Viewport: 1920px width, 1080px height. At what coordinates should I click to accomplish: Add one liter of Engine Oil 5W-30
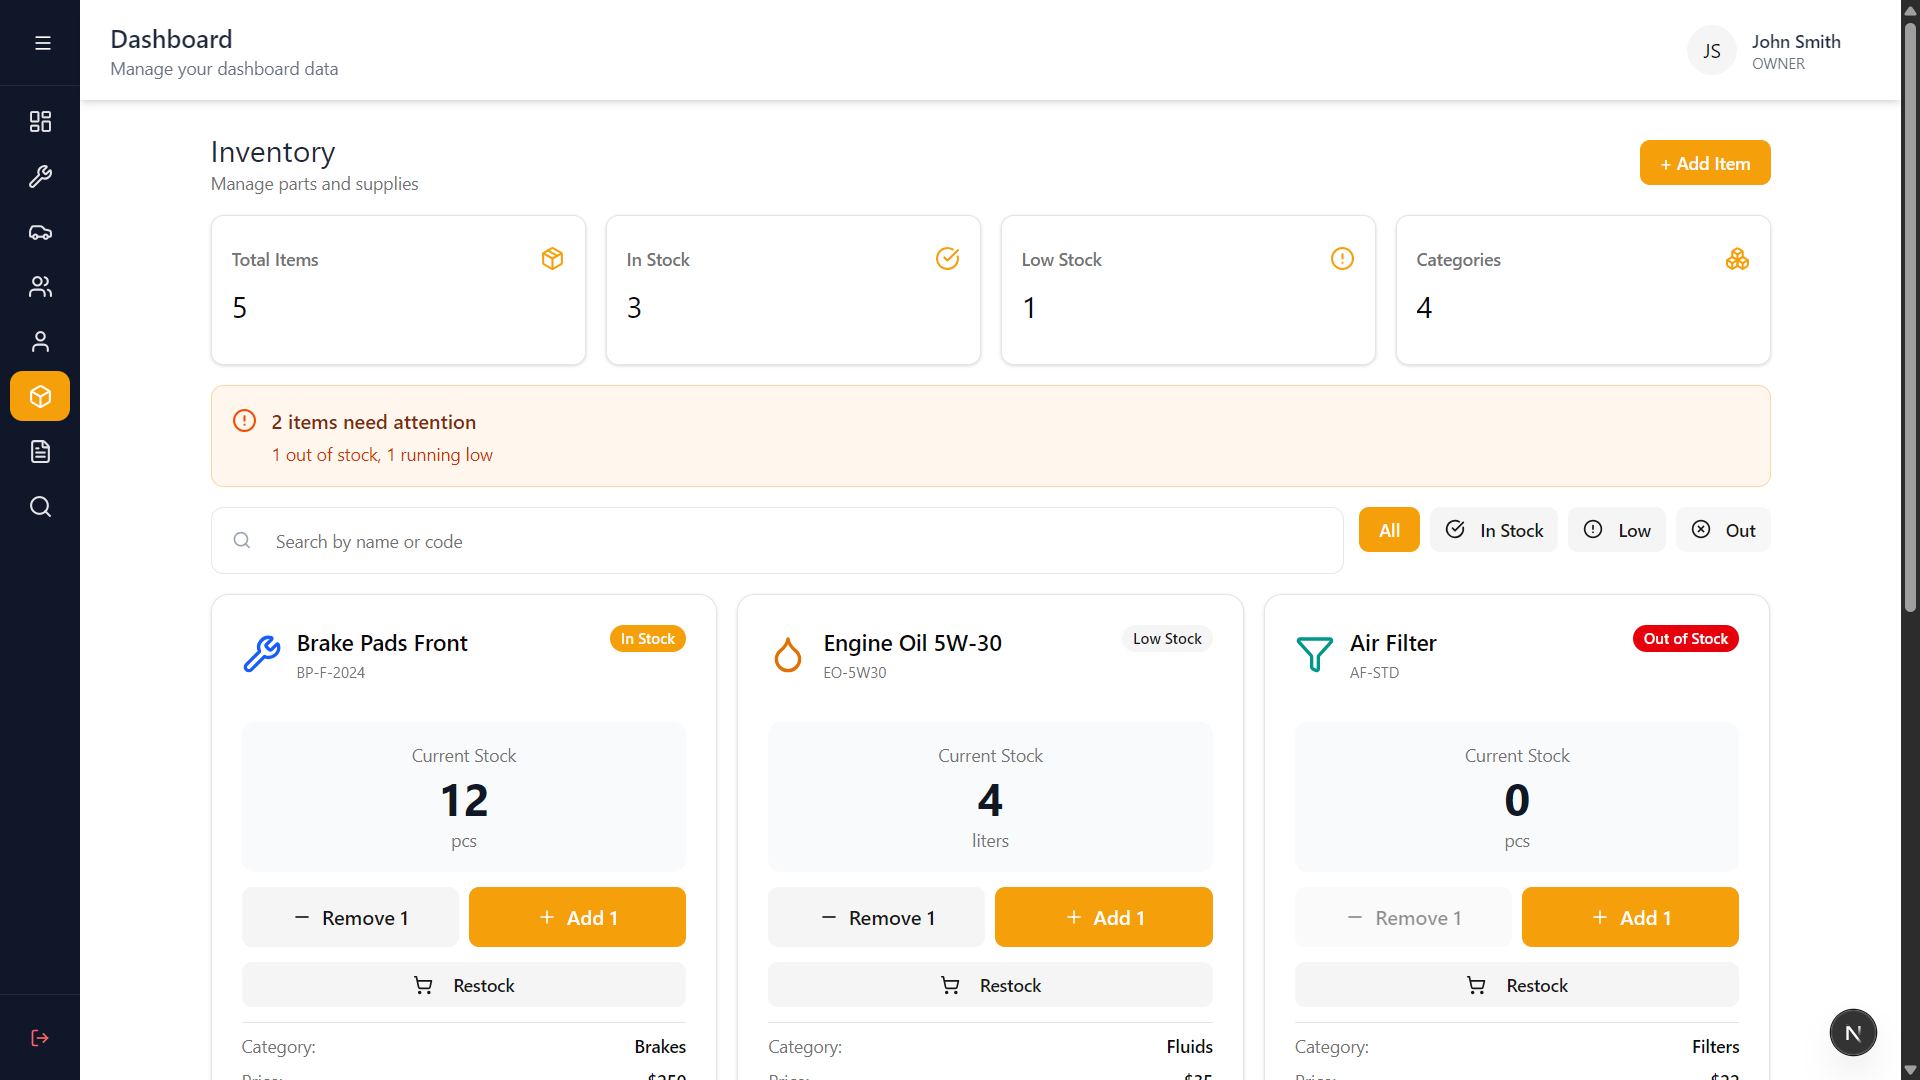click(x=1103, y=917)
